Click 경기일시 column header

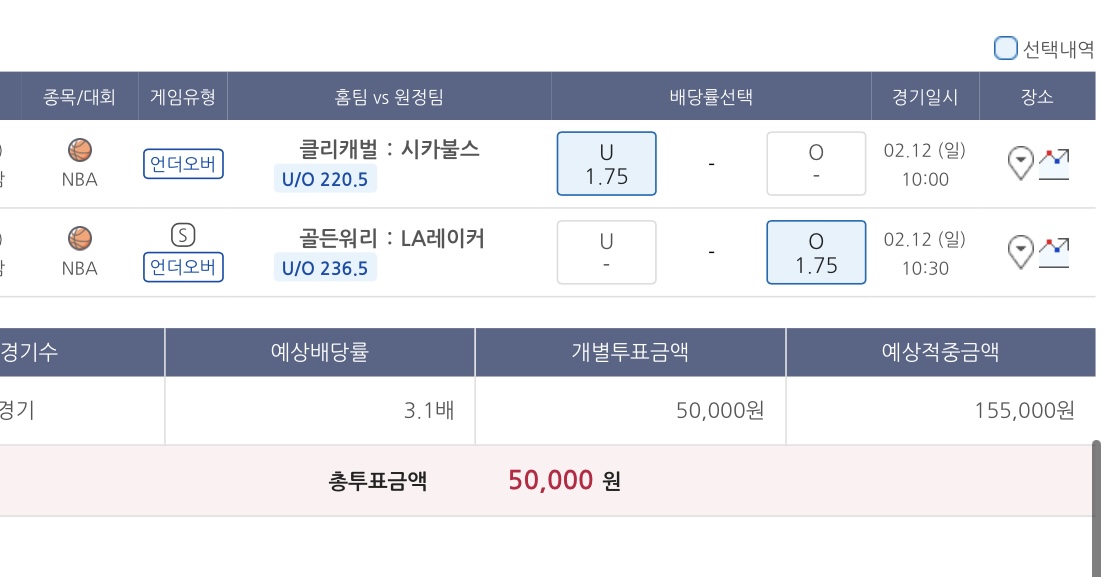[925, 96]
